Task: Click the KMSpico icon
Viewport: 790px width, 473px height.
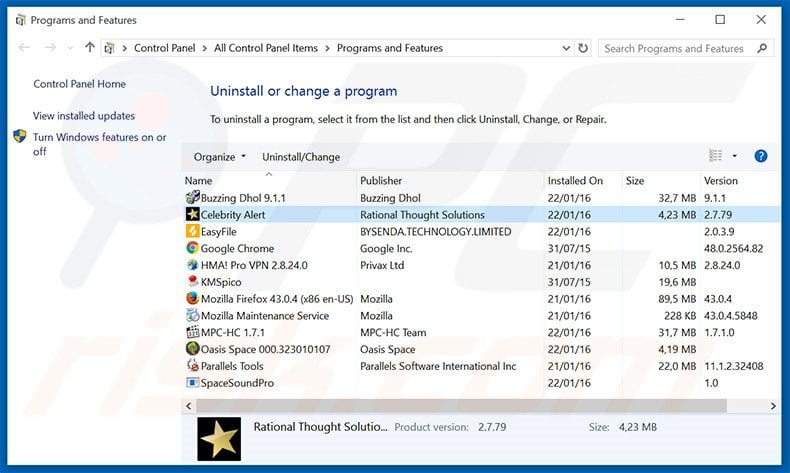Action: [x=192, y=281]
